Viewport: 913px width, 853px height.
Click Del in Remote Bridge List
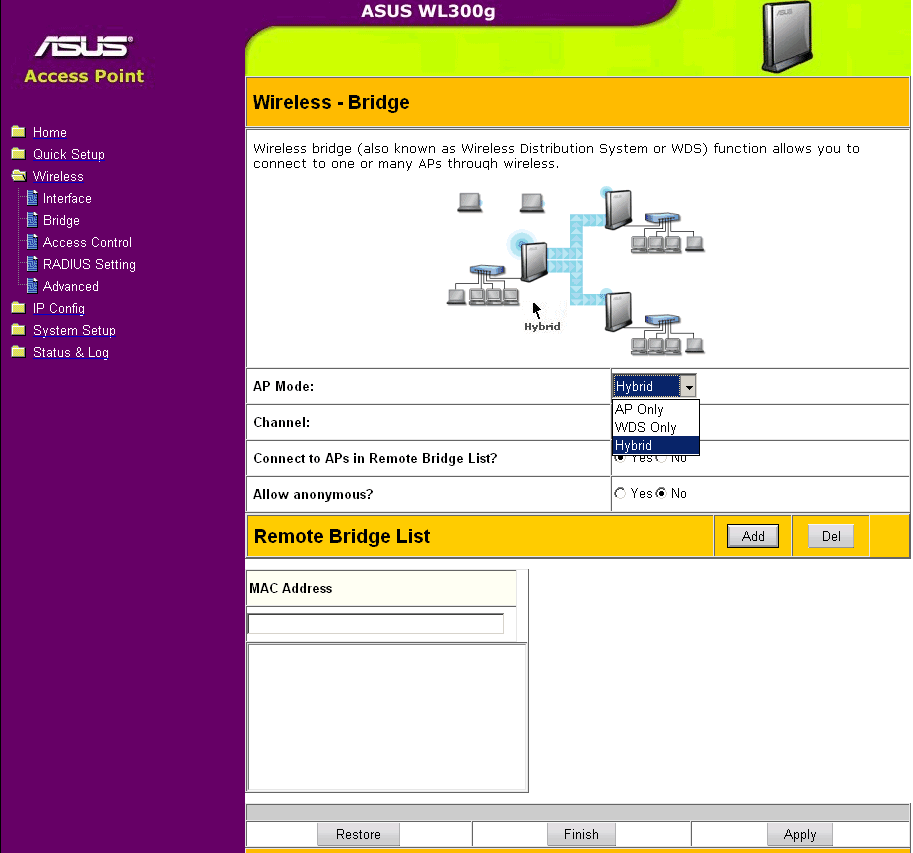pyautogui.click(x=831, y=536)
